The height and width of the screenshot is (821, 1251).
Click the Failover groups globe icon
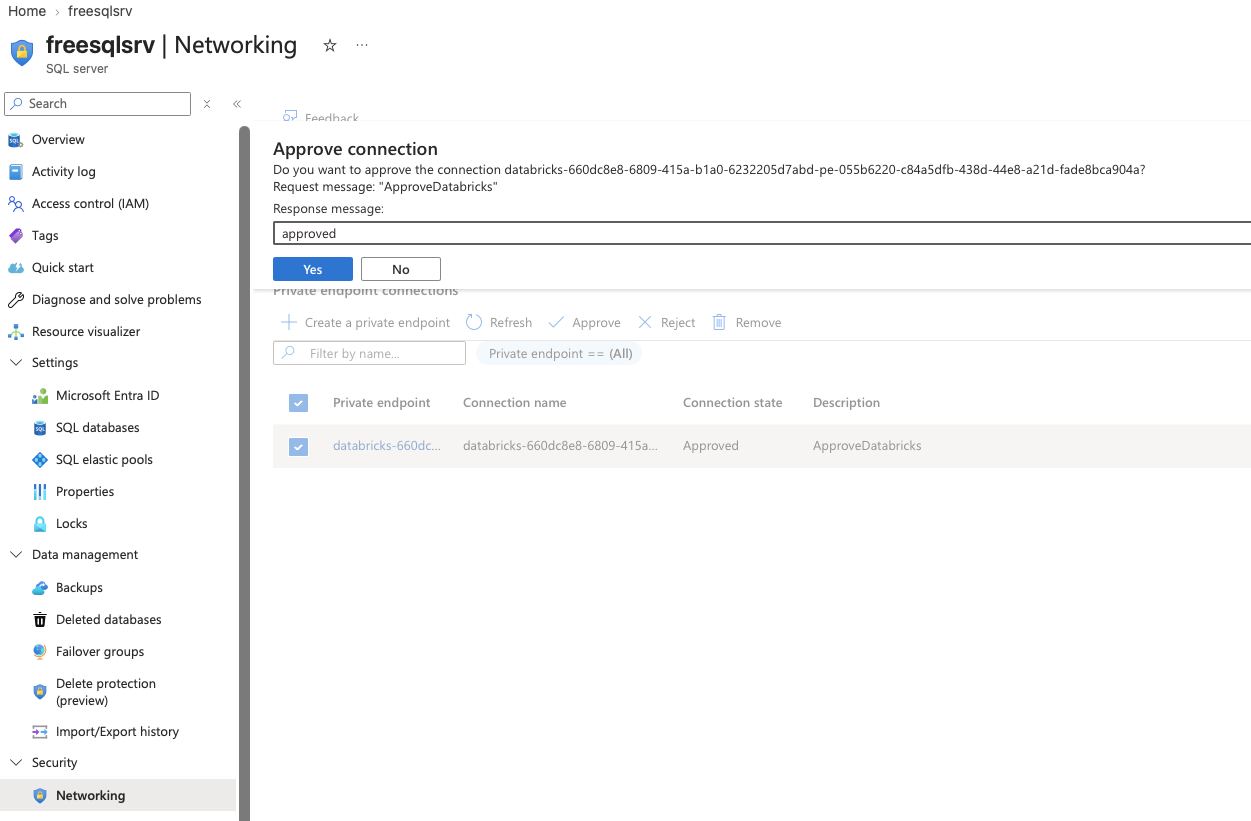coord(40,652)
